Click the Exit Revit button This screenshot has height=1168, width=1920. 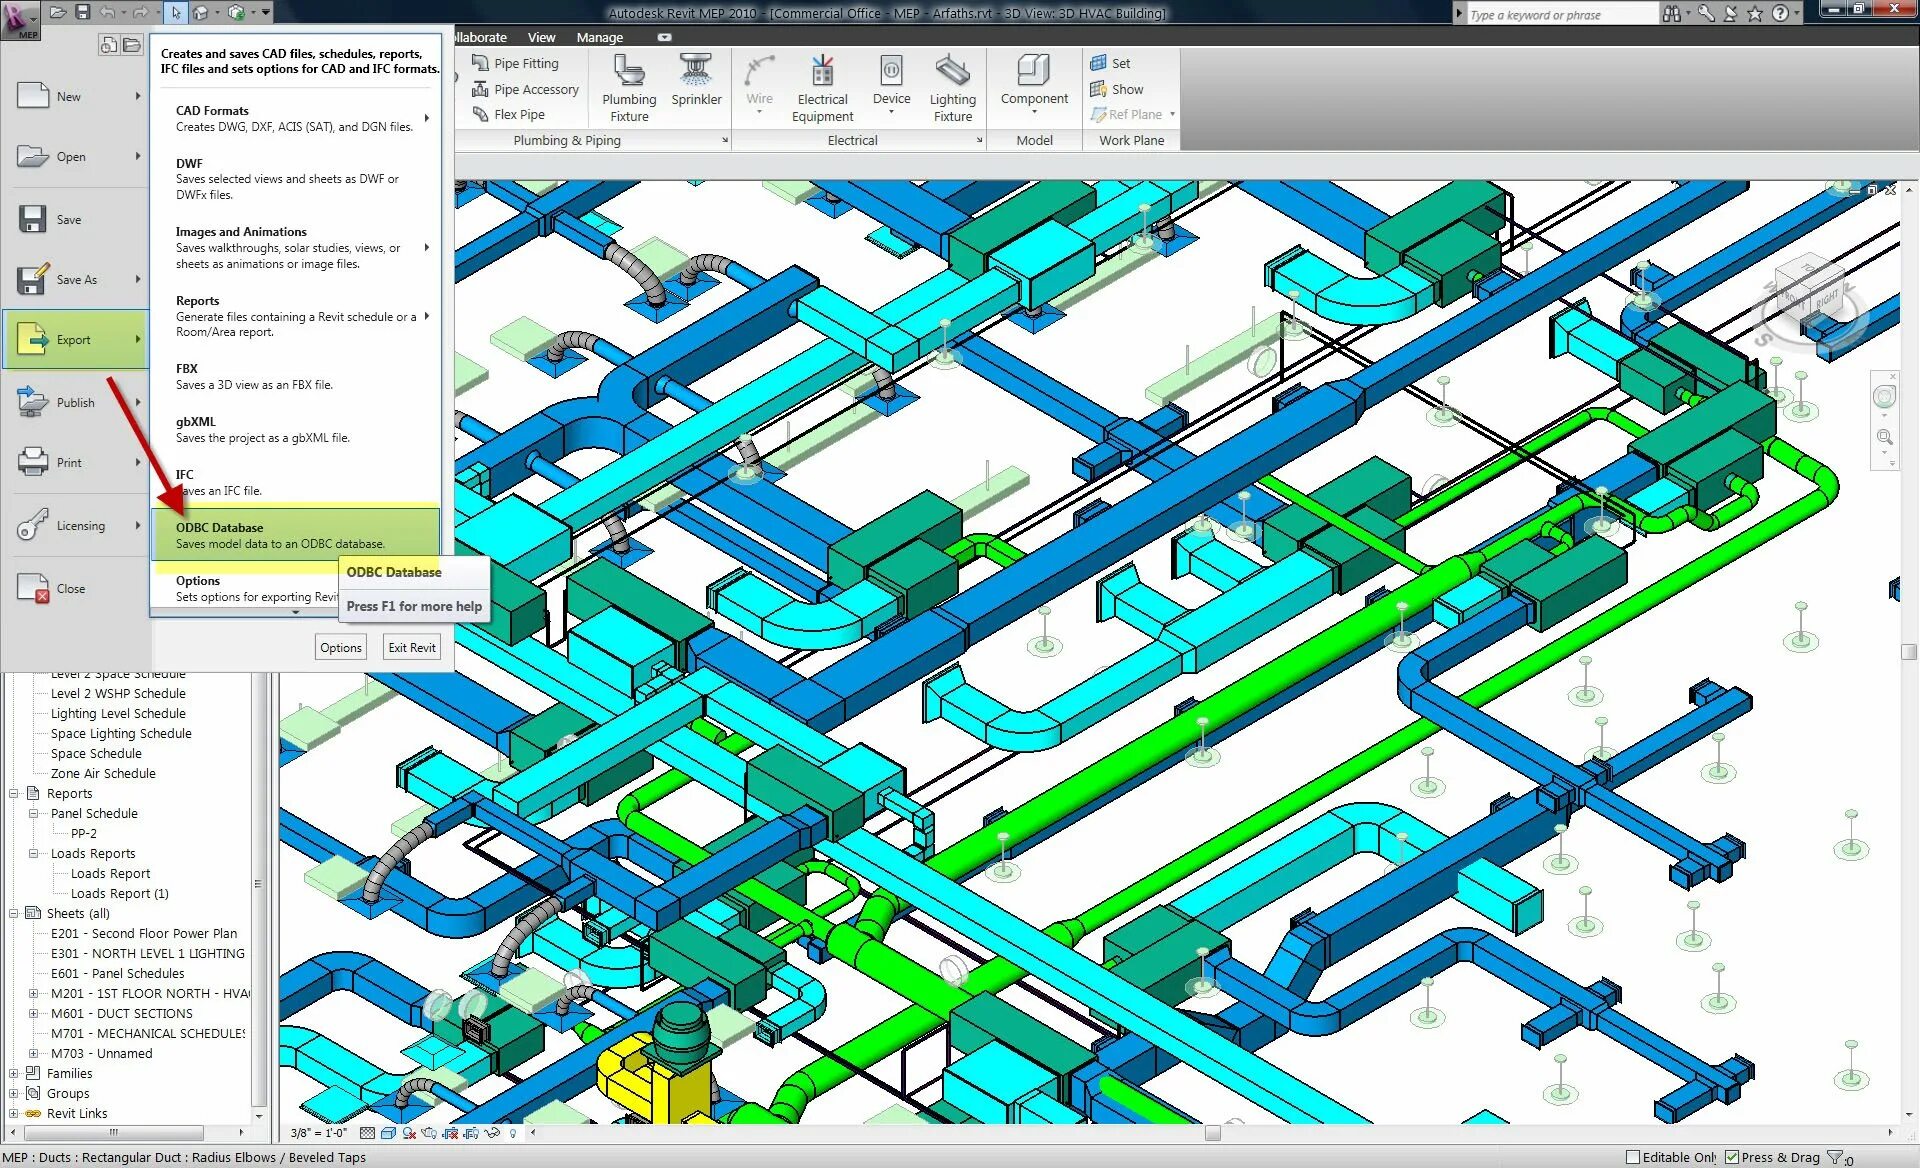tap(411, 647)
